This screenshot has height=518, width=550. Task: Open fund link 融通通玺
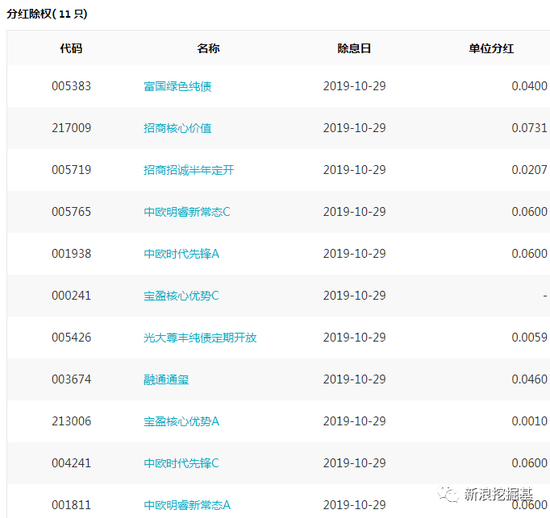(x=166, y=379)
